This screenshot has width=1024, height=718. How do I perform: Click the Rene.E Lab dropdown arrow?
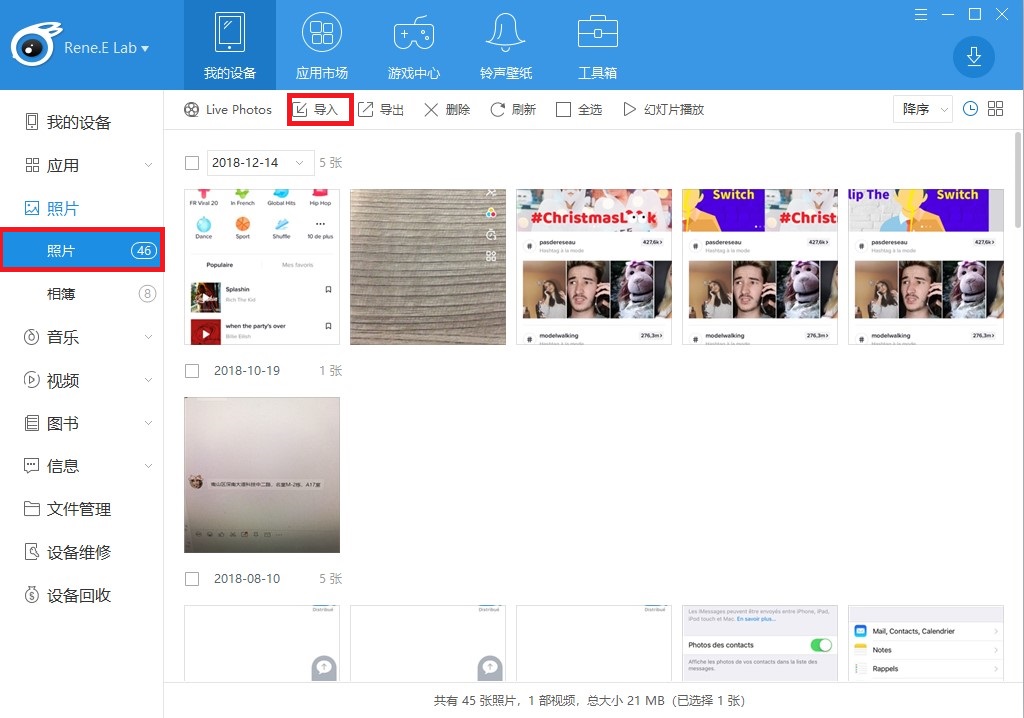coord(145,48)
